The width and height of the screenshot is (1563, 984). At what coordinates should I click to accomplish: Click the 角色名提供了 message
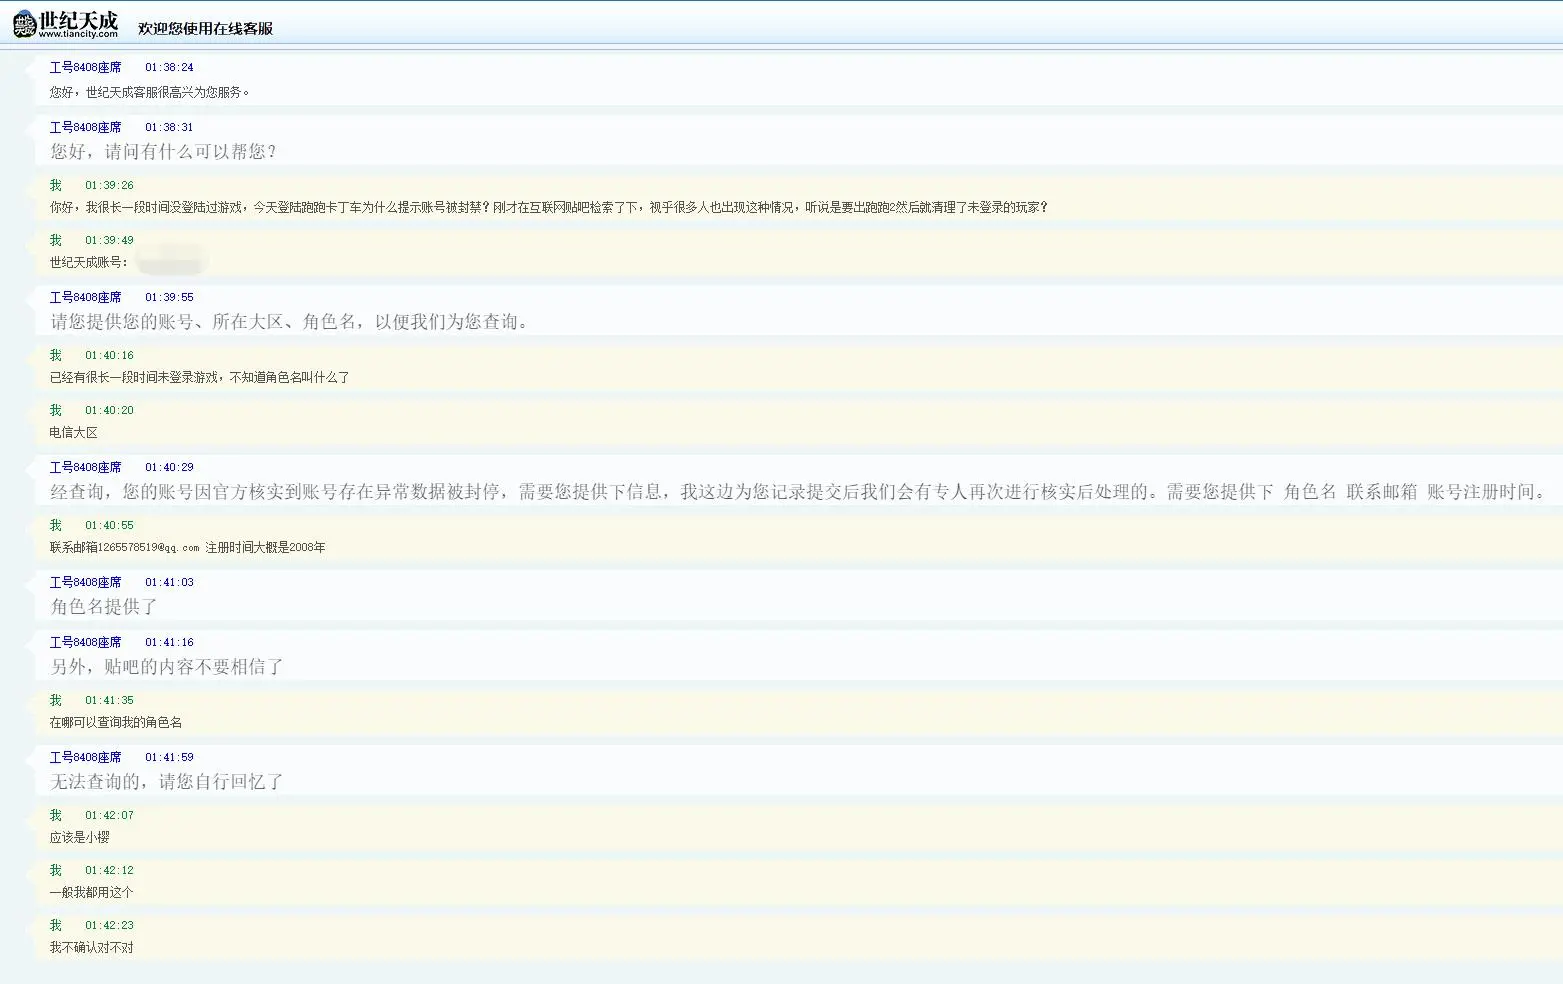tap(104, 607)
